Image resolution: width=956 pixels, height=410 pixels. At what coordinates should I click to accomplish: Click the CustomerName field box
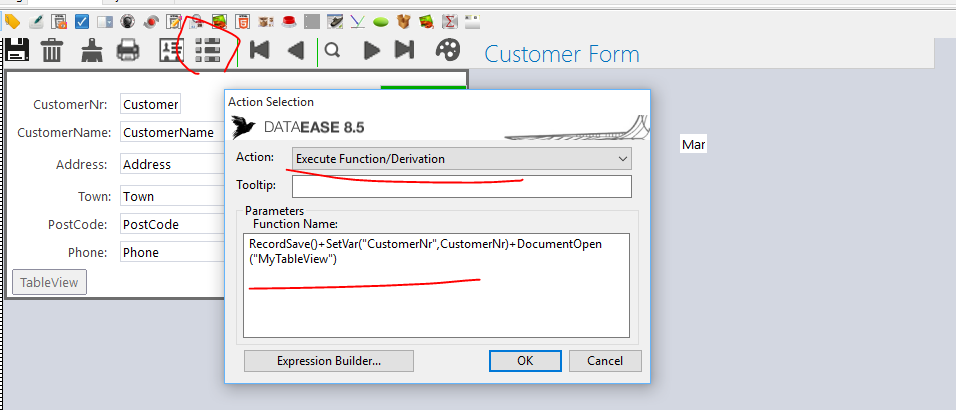[x=173, y=132]
